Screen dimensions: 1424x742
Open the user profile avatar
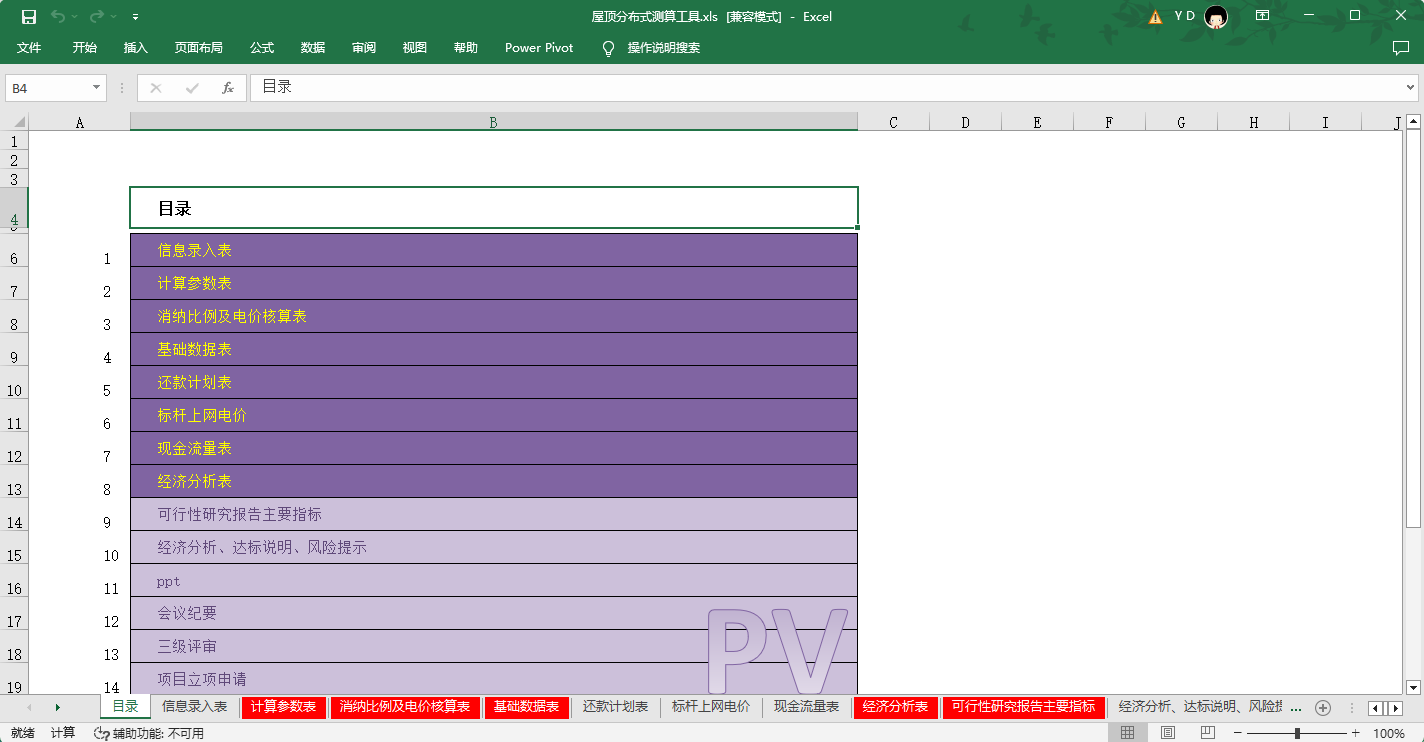point(1216,16)
